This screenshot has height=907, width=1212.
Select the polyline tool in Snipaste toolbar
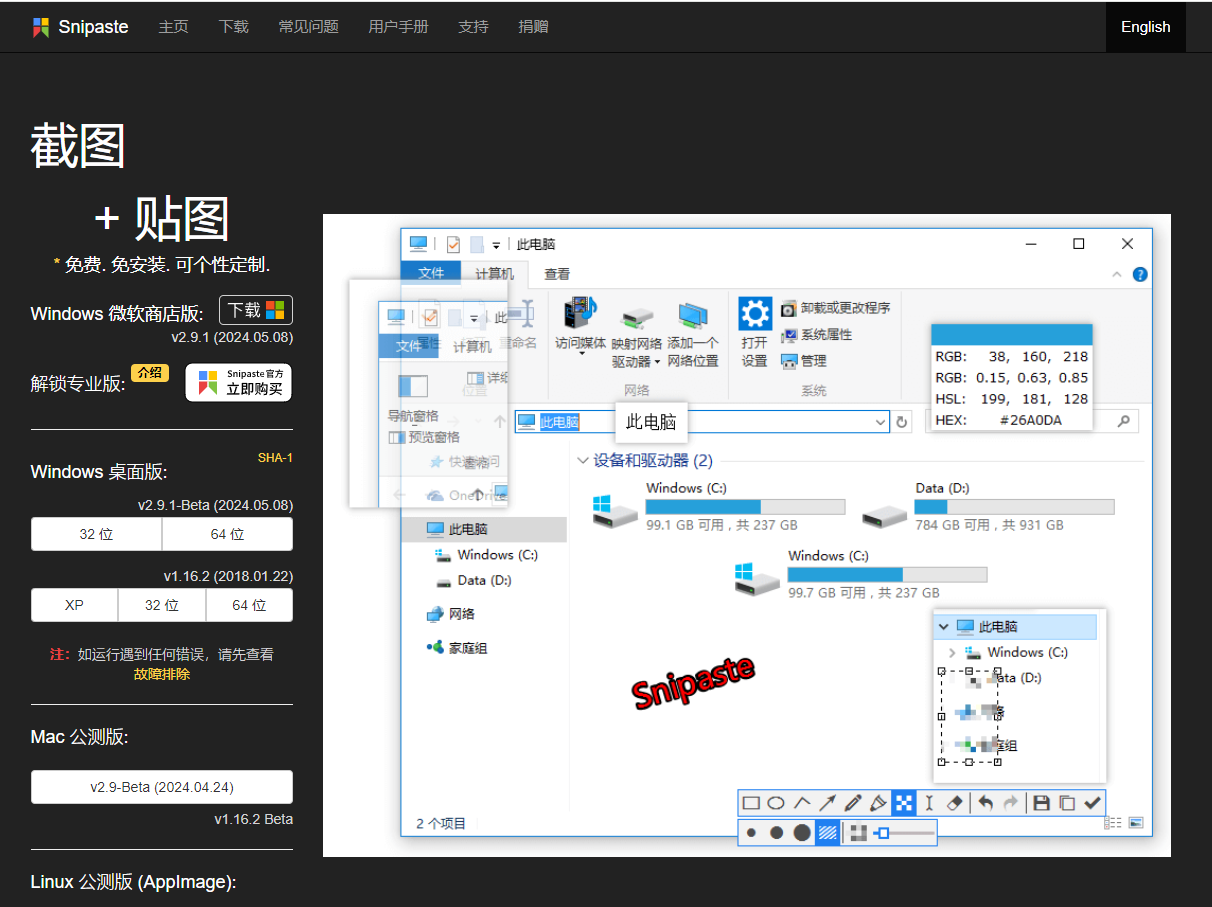tap(802, 803)
